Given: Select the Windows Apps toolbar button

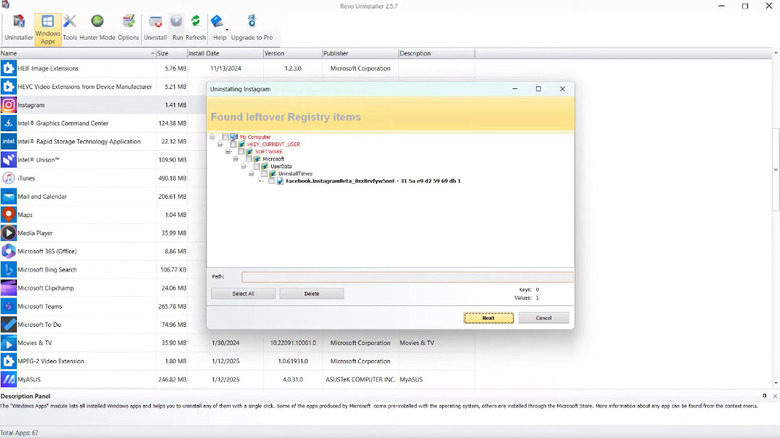Looking at the screenshot, I should [48, 29].
